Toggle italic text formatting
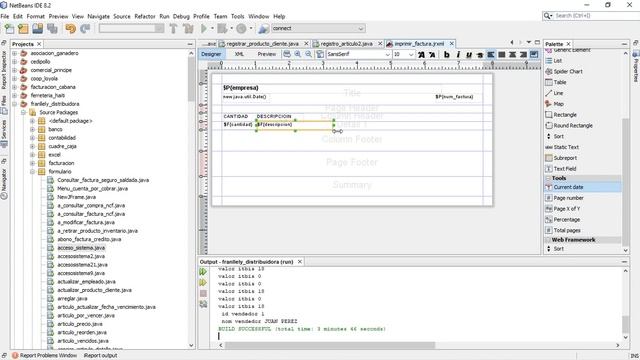 458,54
